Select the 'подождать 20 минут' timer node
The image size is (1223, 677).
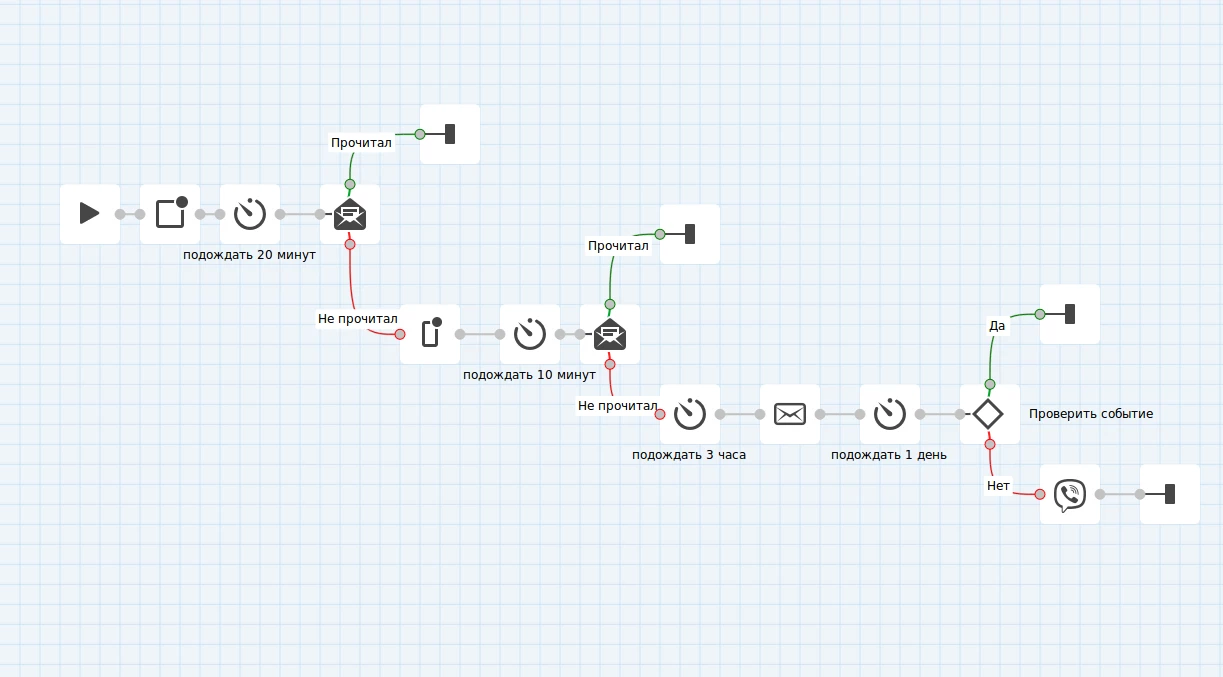[250, 213]
